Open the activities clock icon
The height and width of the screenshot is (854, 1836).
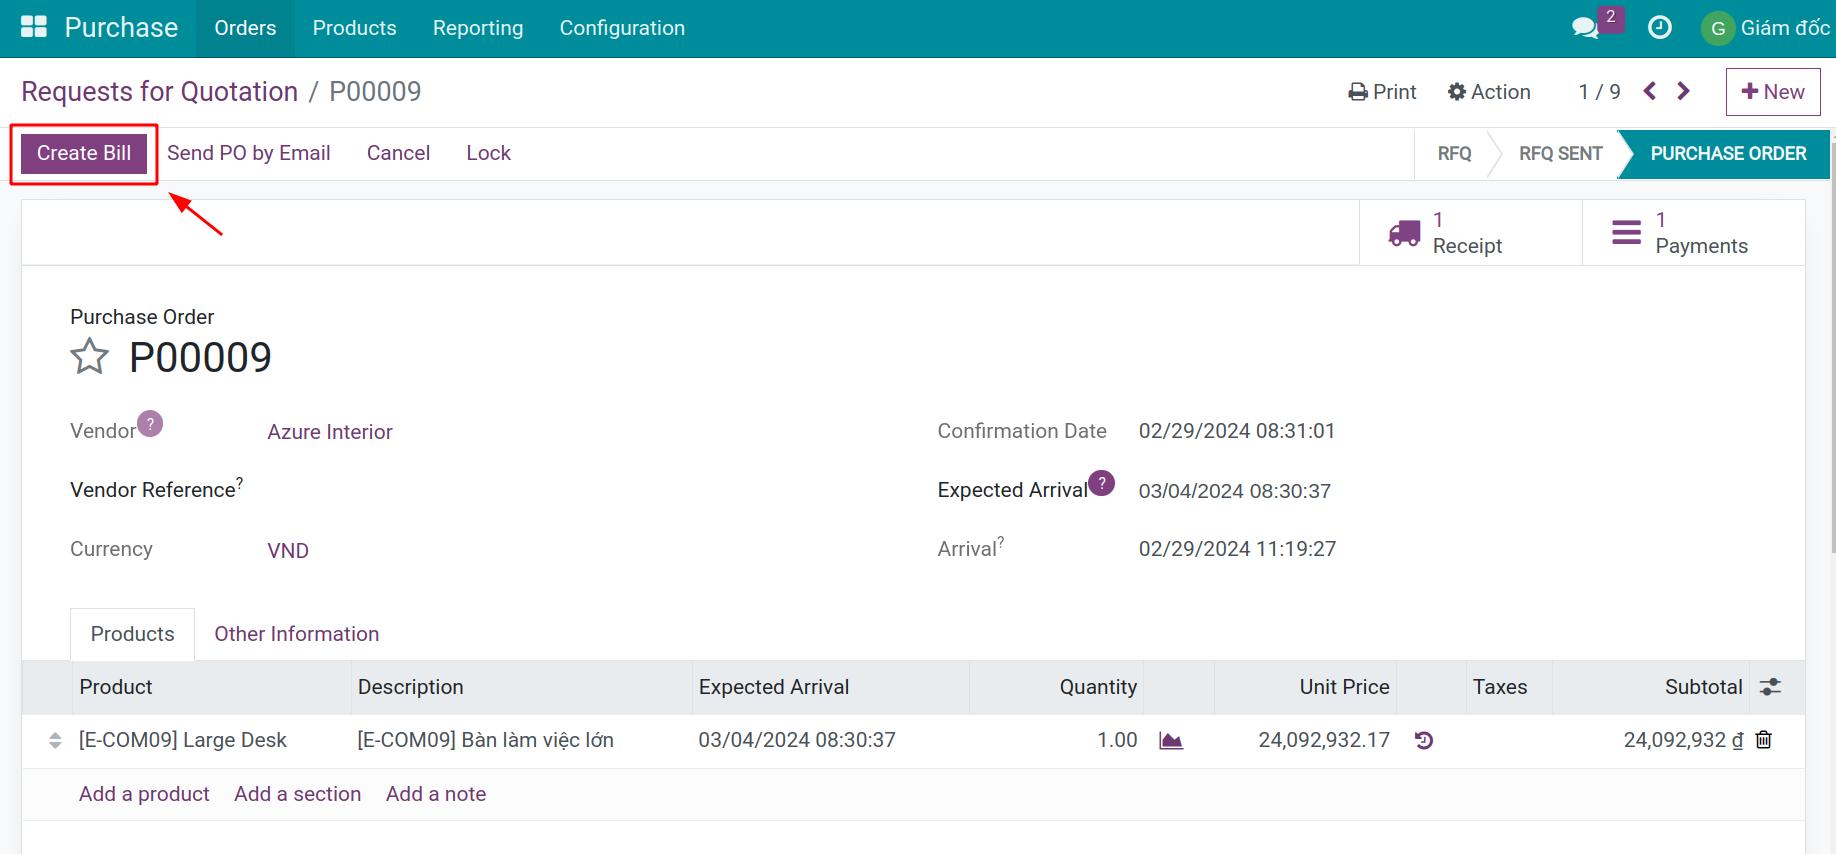point(1660,28)
